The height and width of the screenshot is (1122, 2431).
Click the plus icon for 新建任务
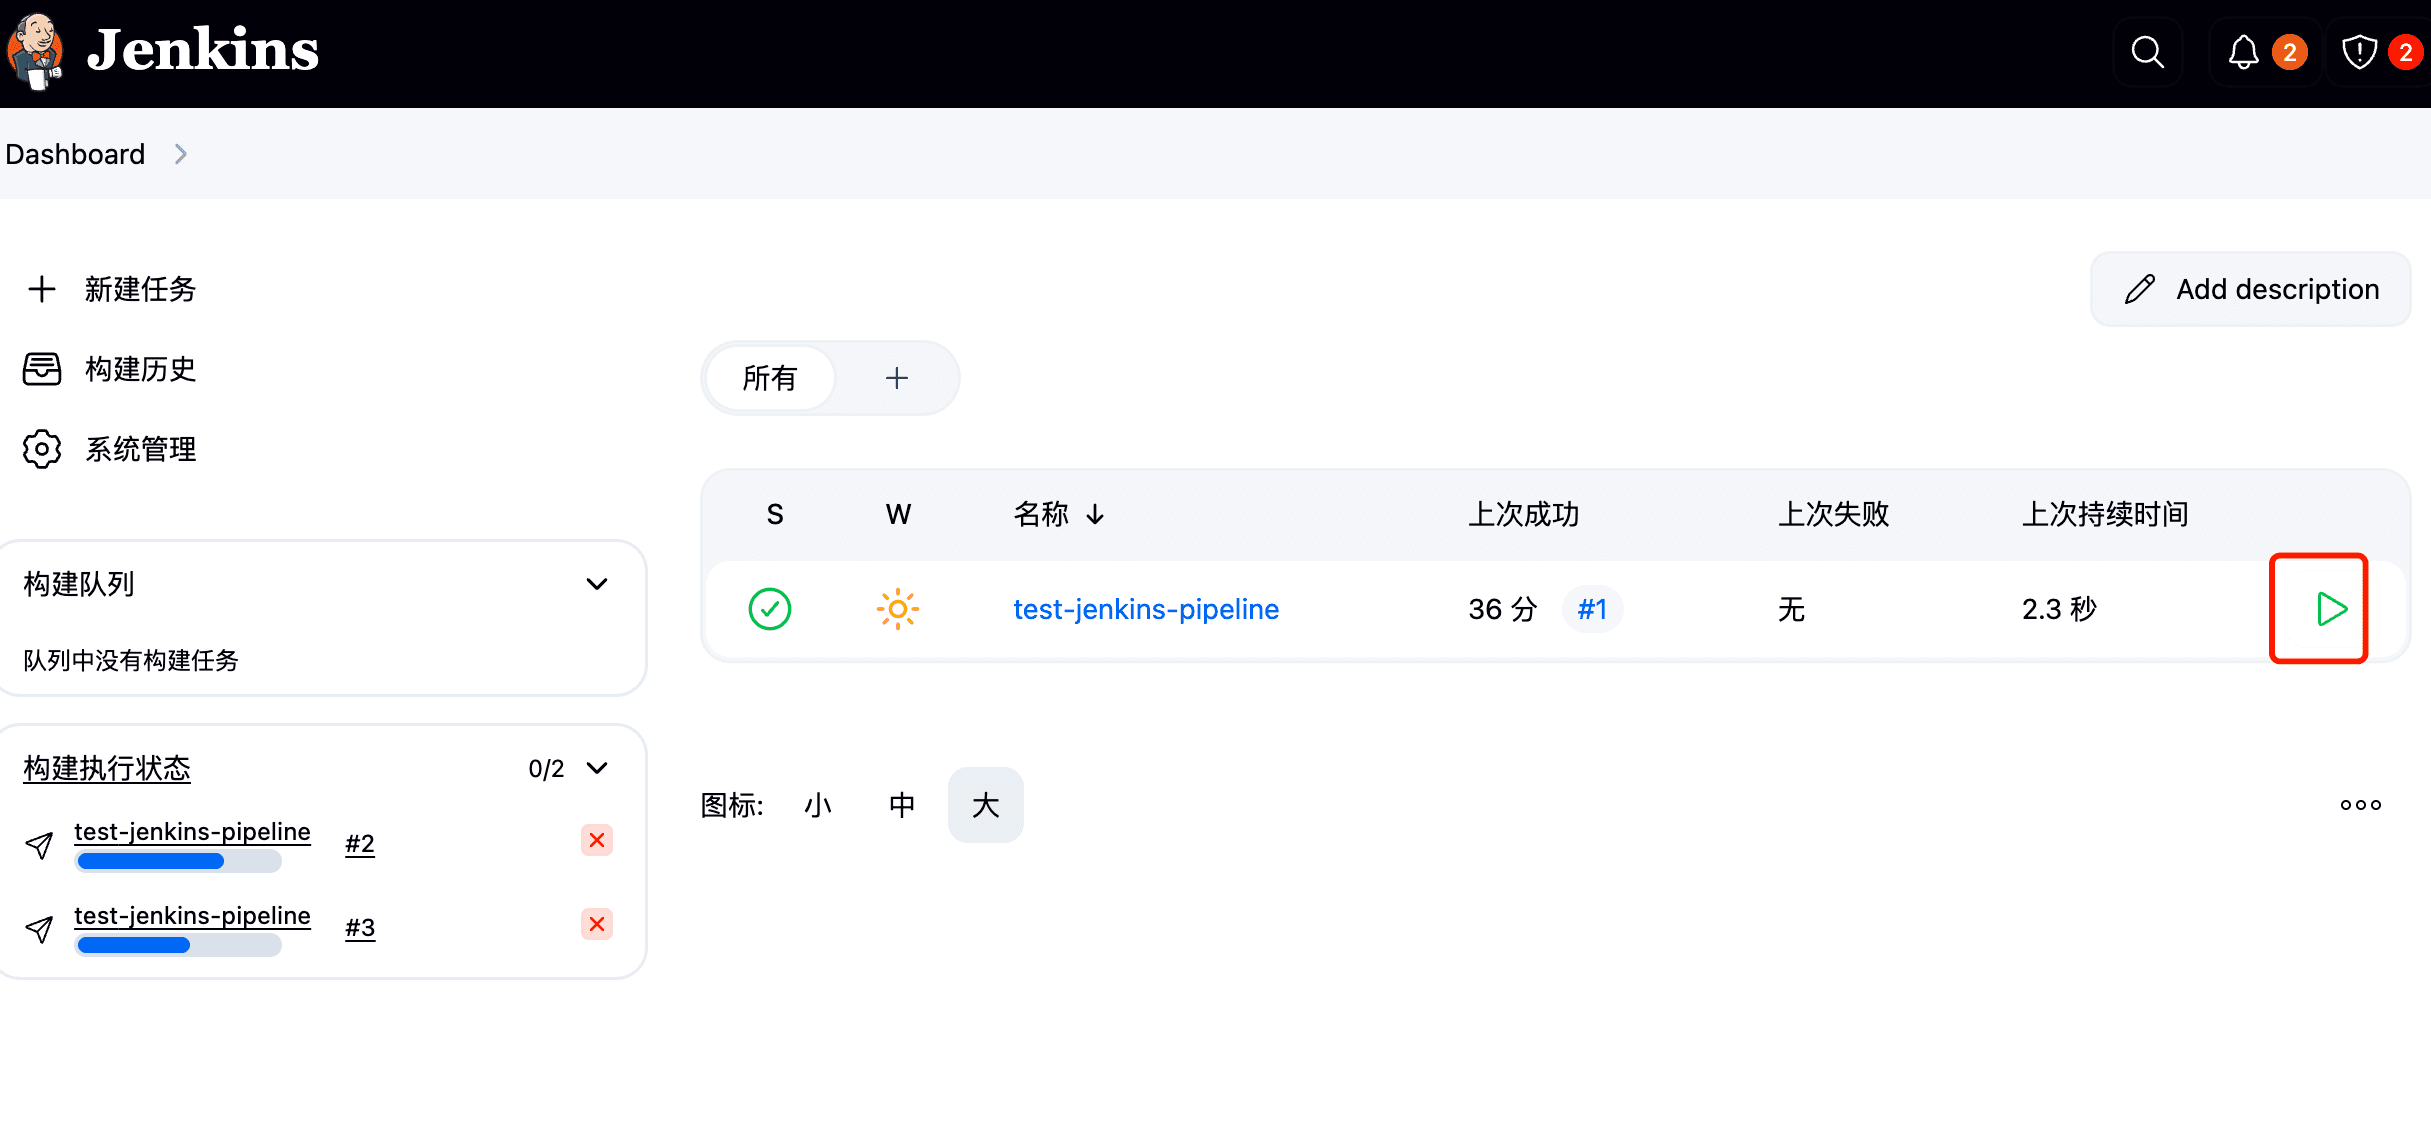[x=42, y=289]
